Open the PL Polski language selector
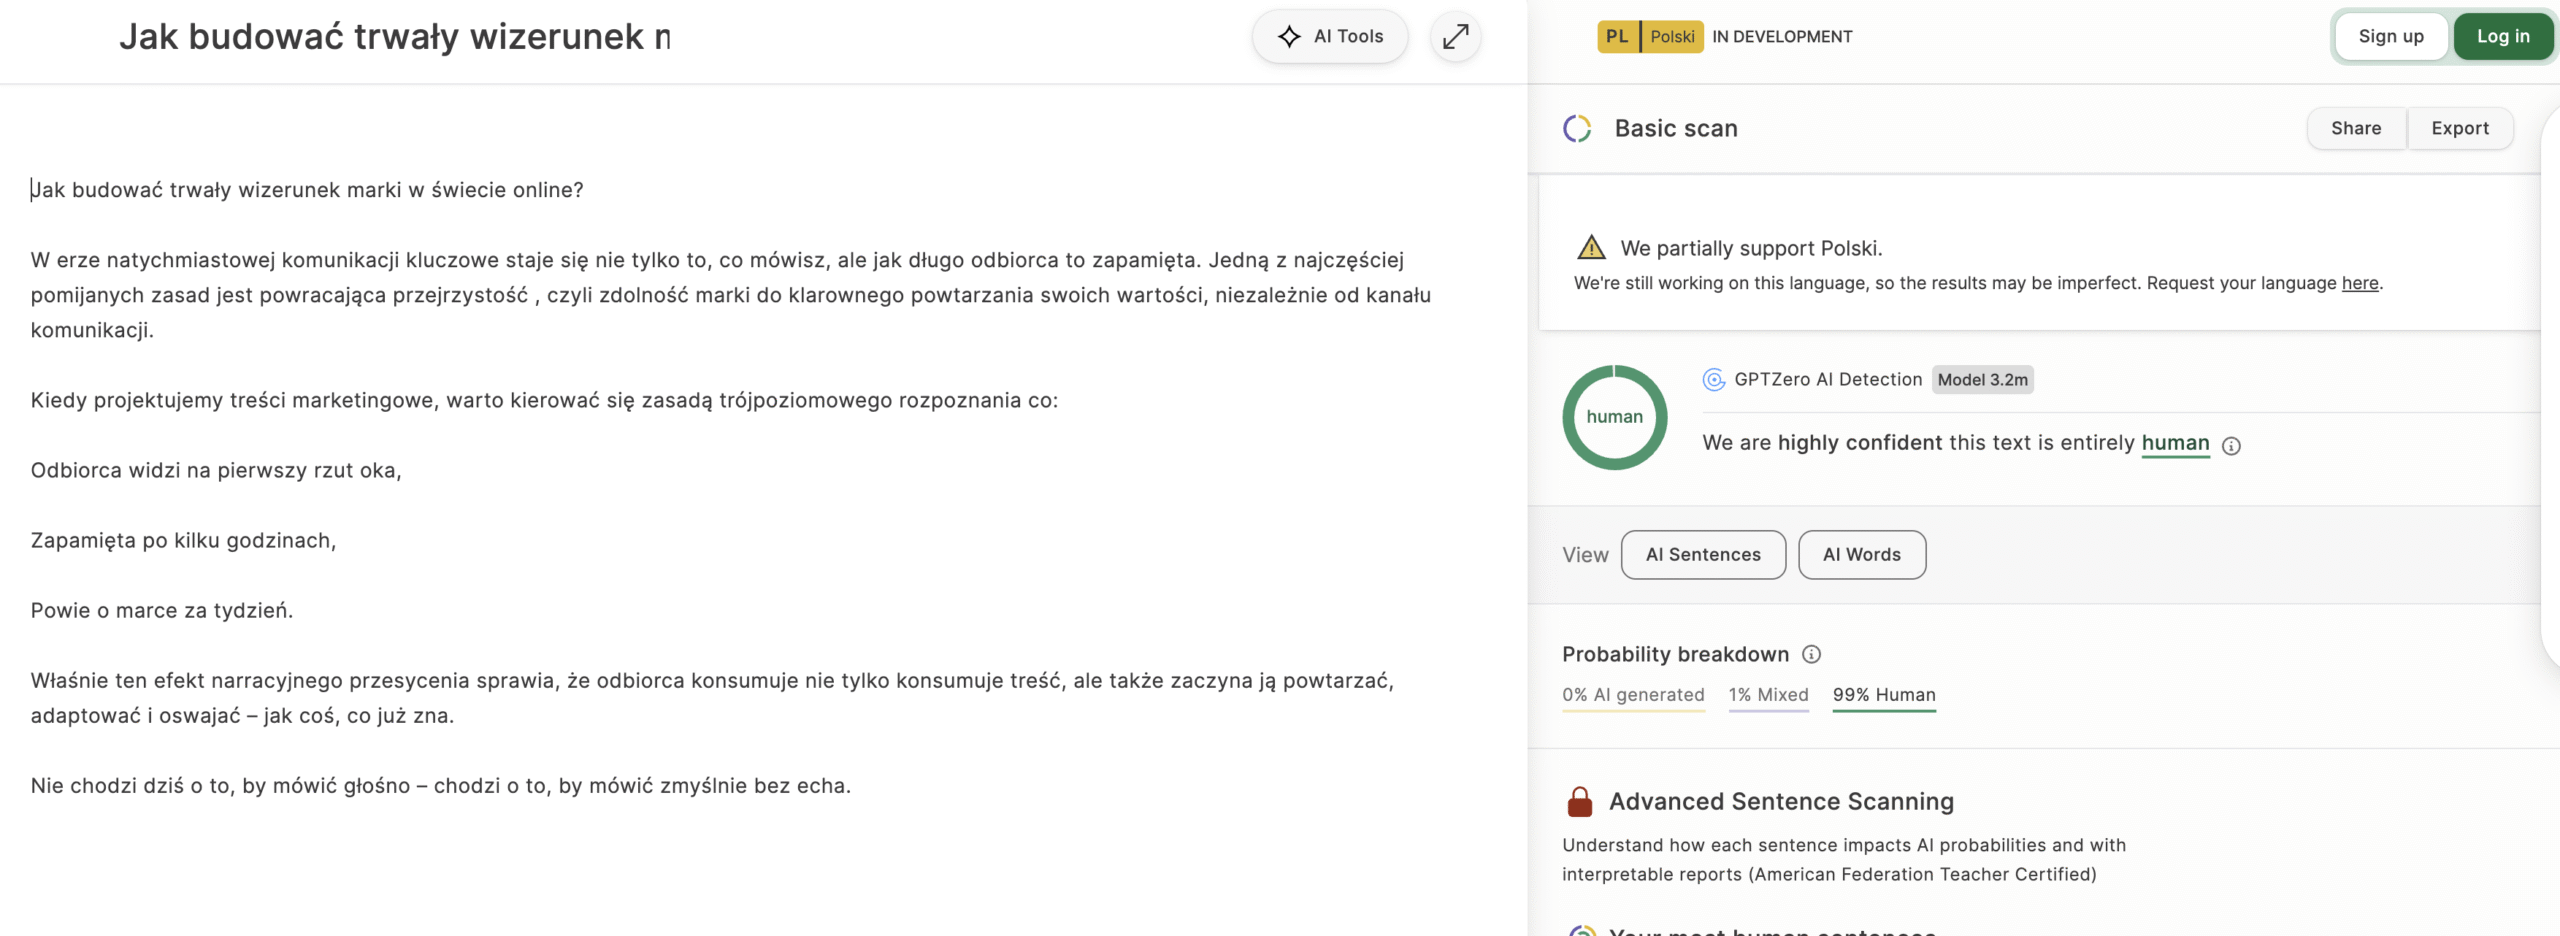Screen dimensions: 2560x936 [x=1650, y=37]
